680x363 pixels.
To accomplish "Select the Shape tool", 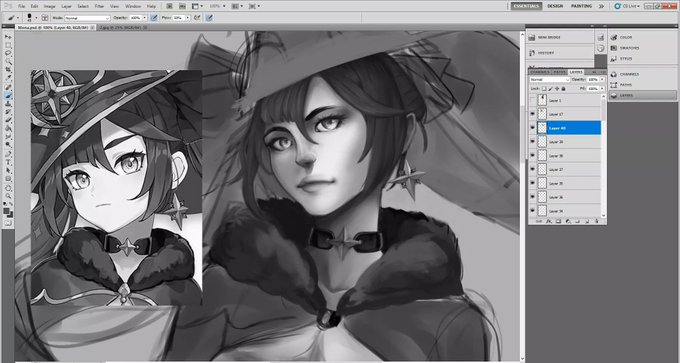I will (x=8, y=180).
